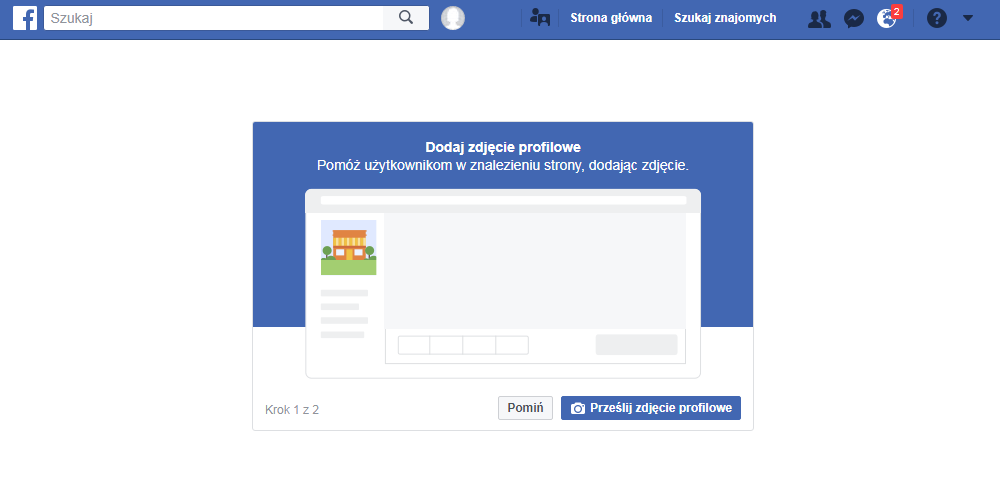Viewport: 1000px width, 493px height.
Task: Click Prześlij zdjęcie profilowe button
Action: [x=651, y=408]
